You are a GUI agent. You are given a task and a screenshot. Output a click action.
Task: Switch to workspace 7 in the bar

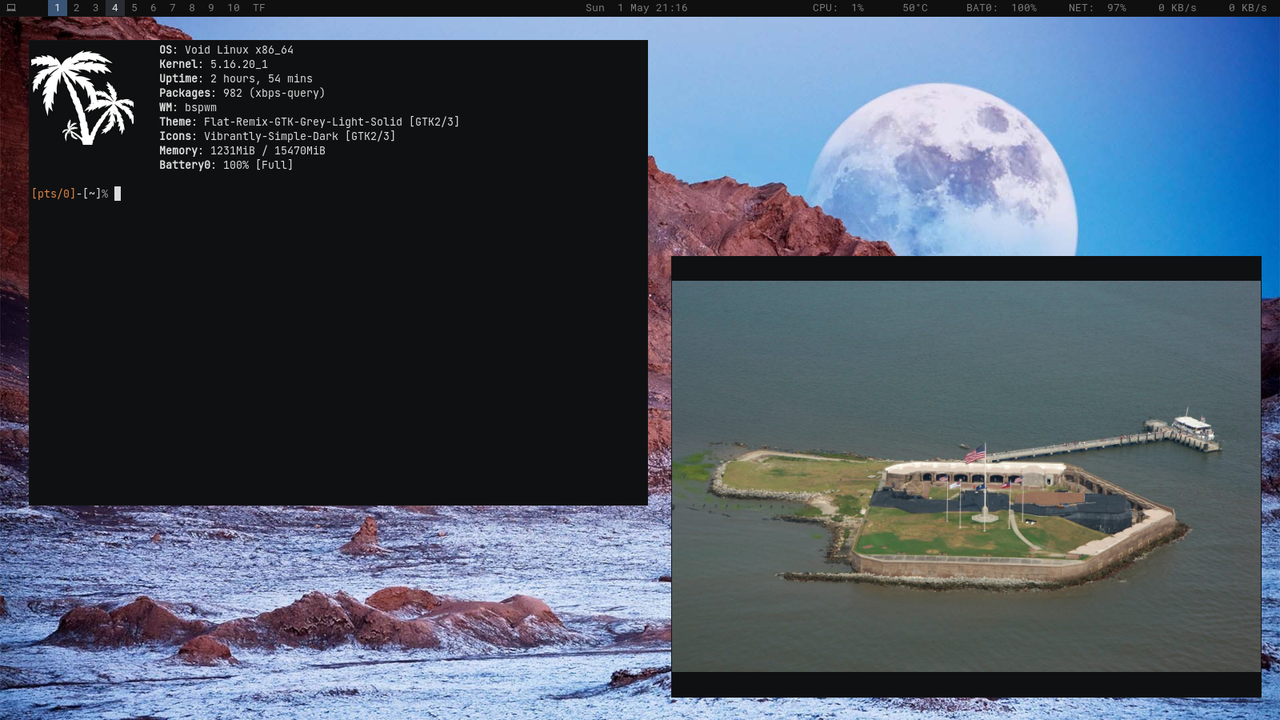(x=172, y=8)
